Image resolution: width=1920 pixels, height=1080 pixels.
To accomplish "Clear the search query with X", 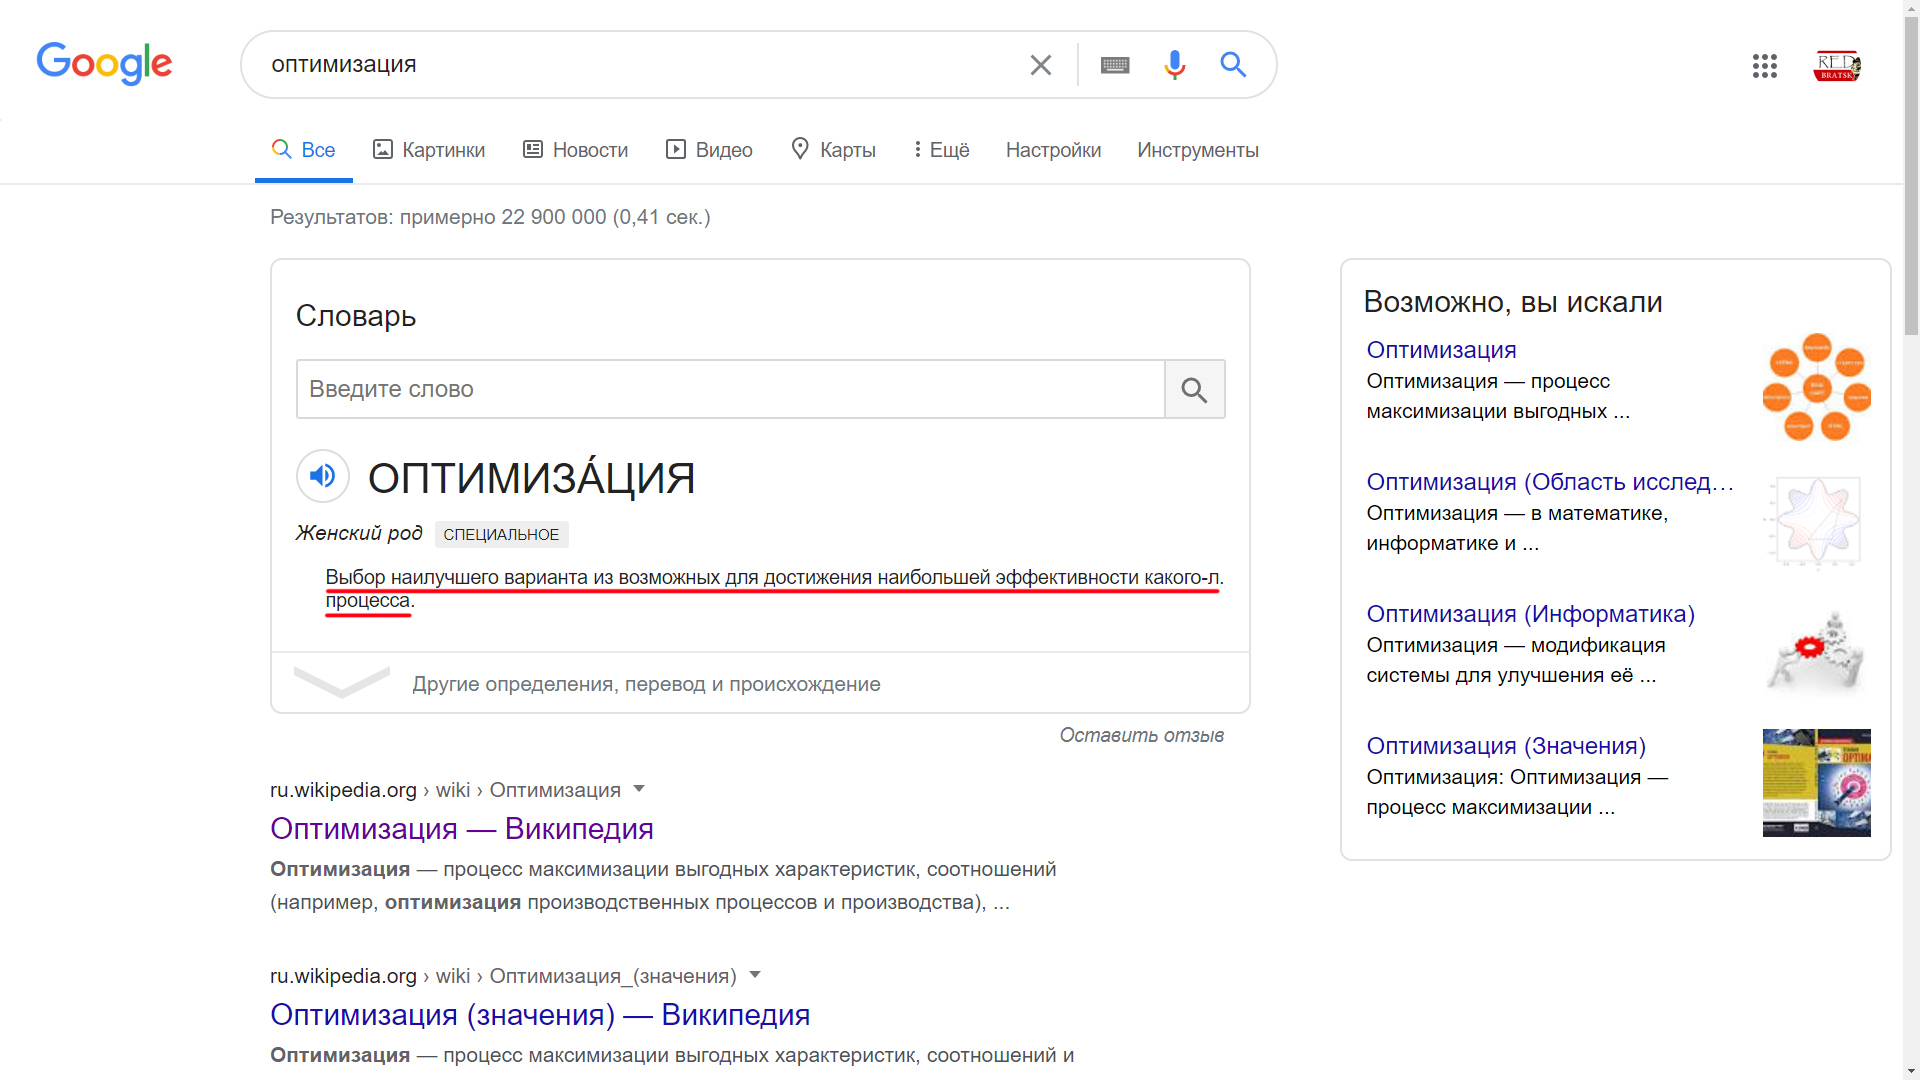I will pos(1040,65).
